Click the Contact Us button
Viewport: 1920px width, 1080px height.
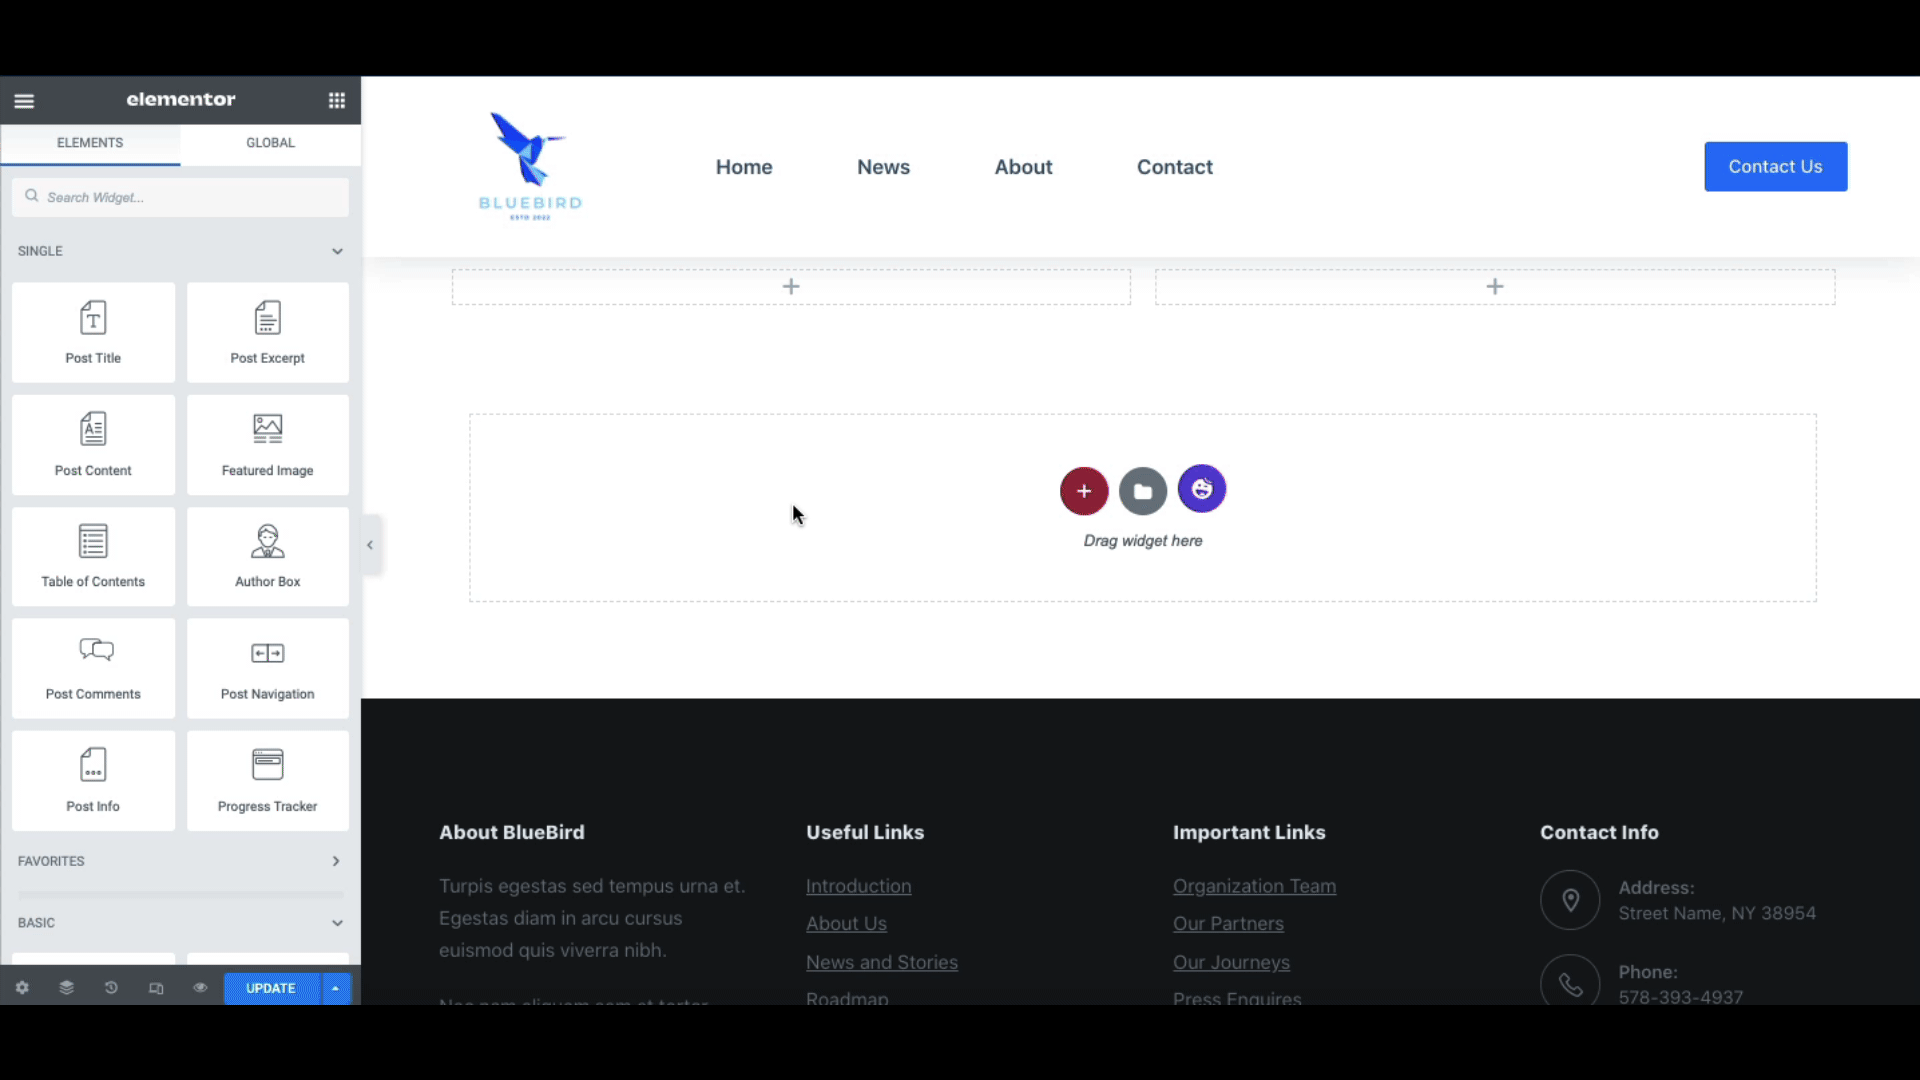coord(1776,166)
